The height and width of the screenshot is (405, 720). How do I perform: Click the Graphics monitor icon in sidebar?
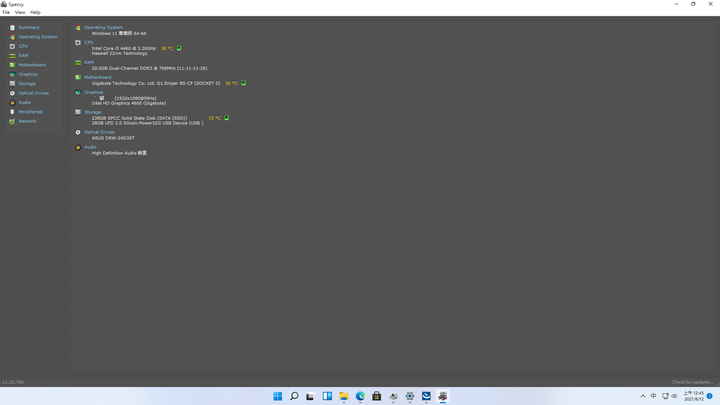[x=12, y=74]
